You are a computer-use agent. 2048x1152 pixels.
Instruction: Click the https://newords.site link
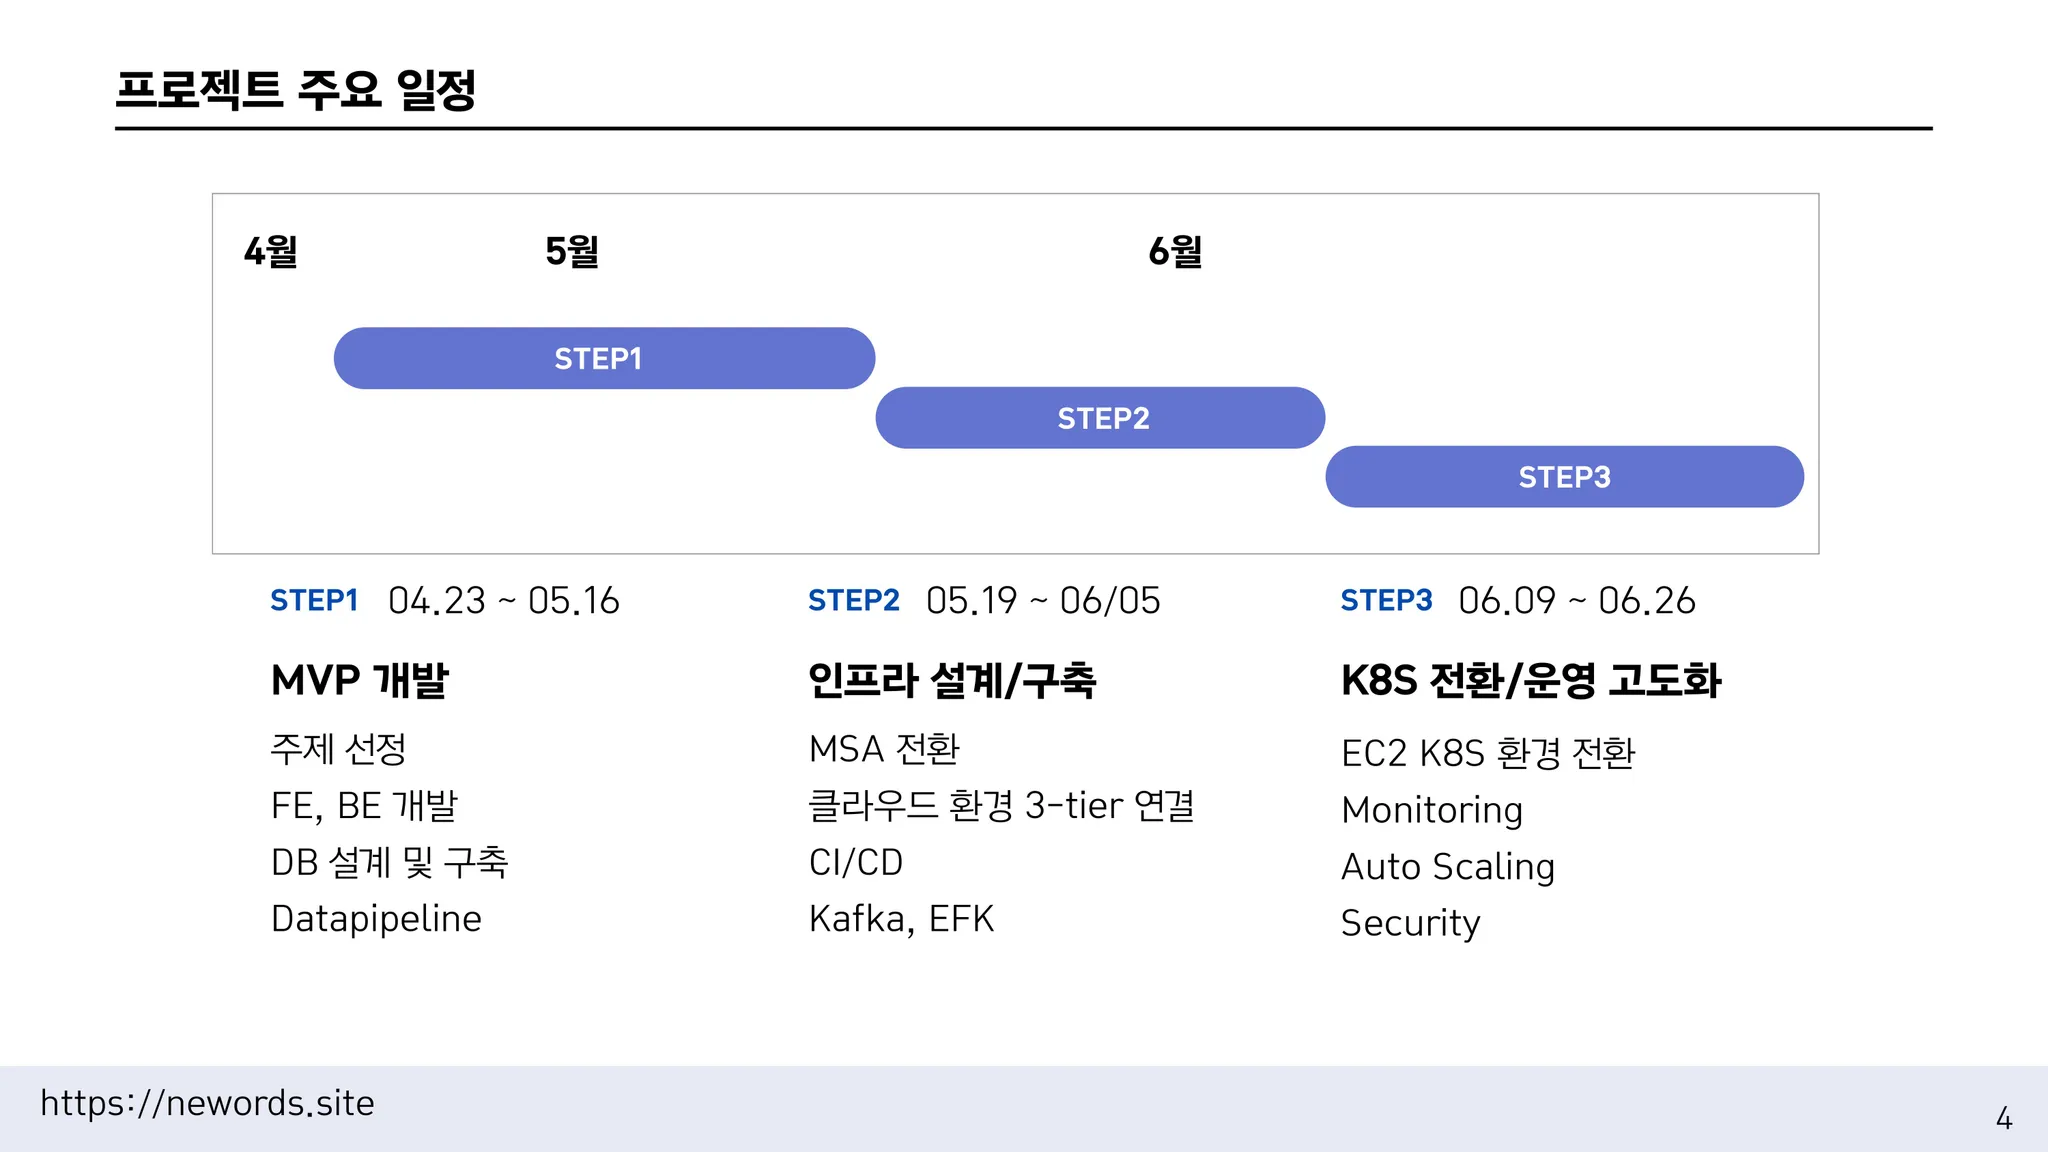click(207, 1103)
